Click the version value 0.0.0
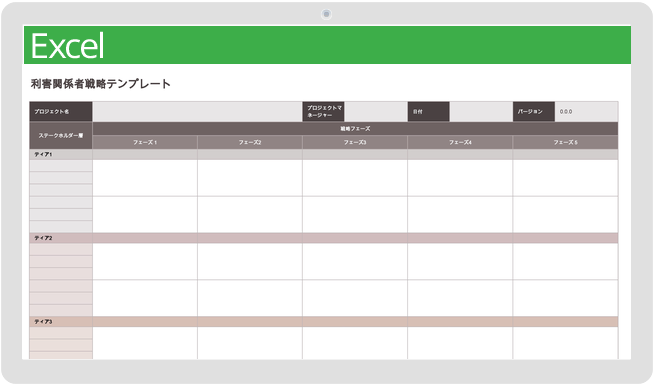Image resolution: width=654 pixels, height=385 pixels. tap(566, 112)
